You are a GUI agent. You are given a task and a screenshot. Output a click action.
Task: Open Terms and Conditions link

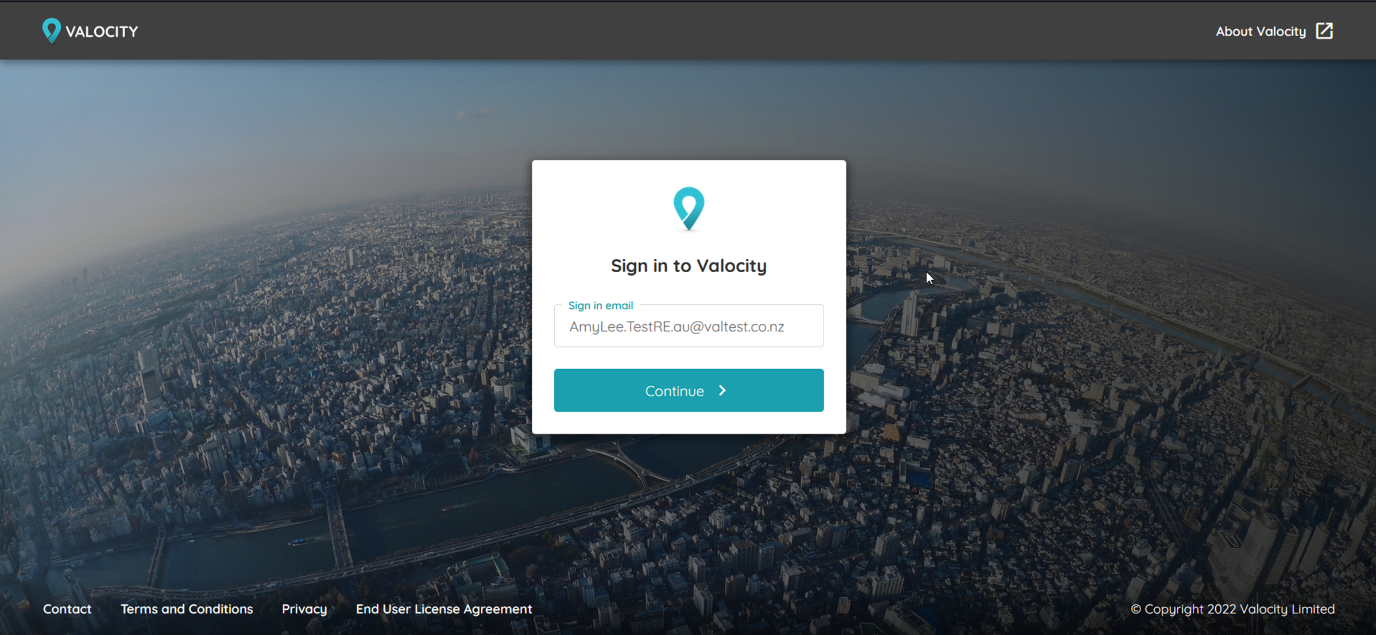187,609
